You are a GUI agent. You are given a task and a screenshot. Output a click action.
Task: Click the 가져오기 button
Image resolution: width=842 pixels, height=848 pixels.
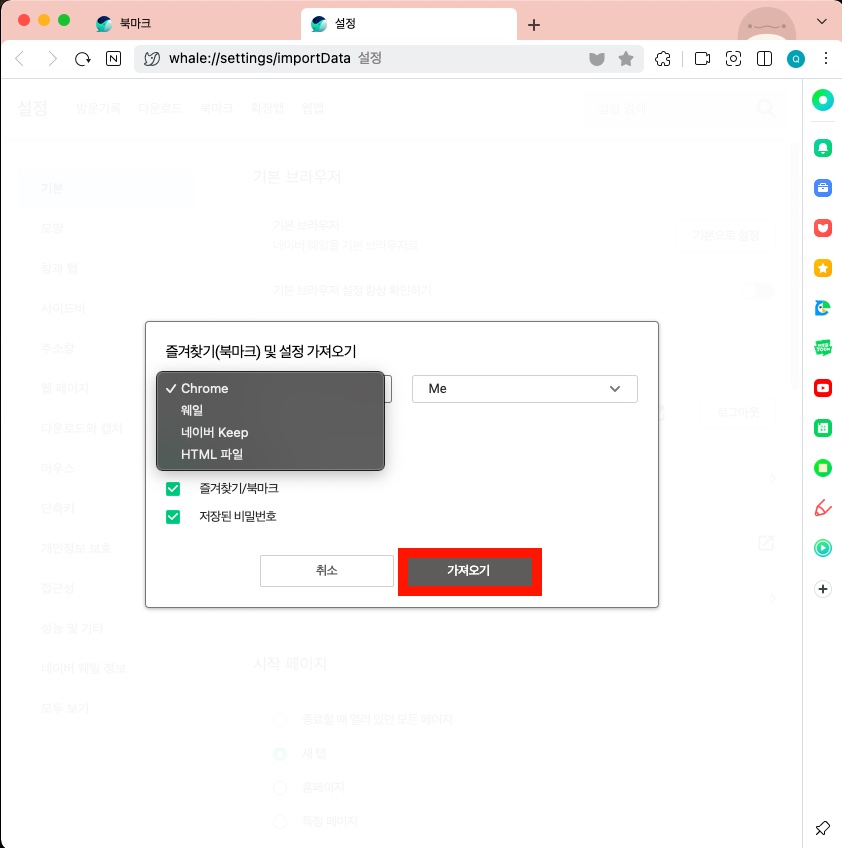point(469,571)
